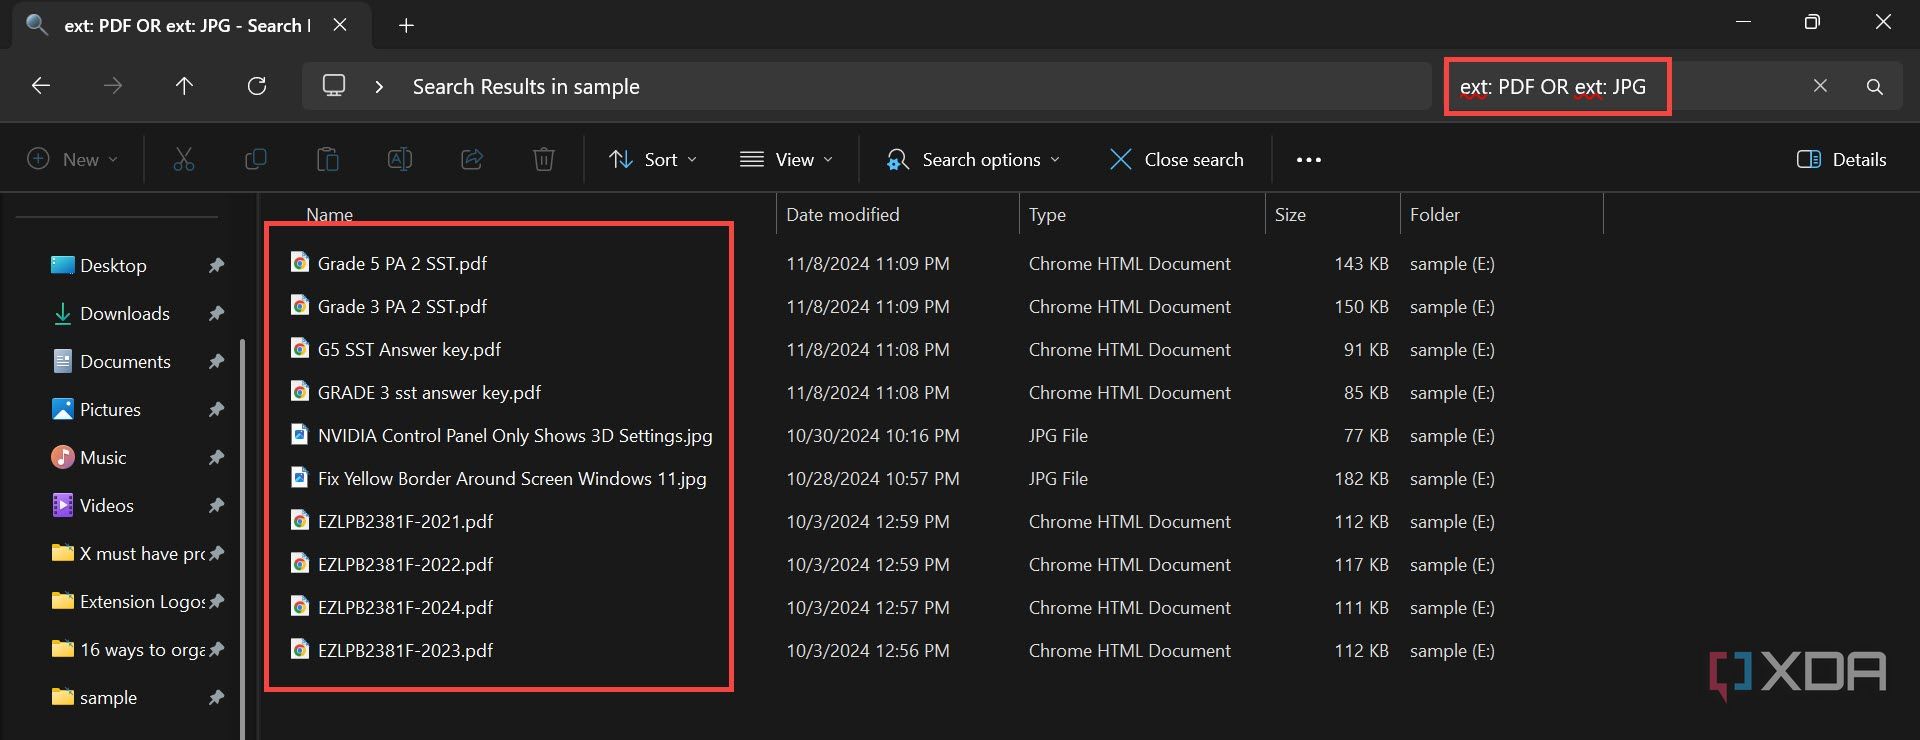Open the View dropdown menu
The image size is (1920, 740).
(786, 159)
